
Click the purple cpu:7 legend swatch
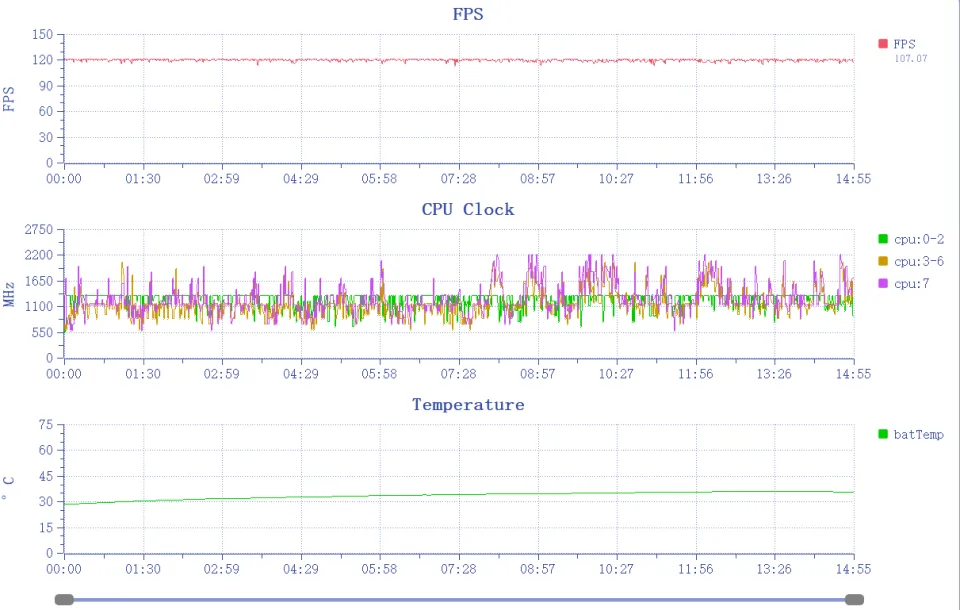(x=883, y=284)
